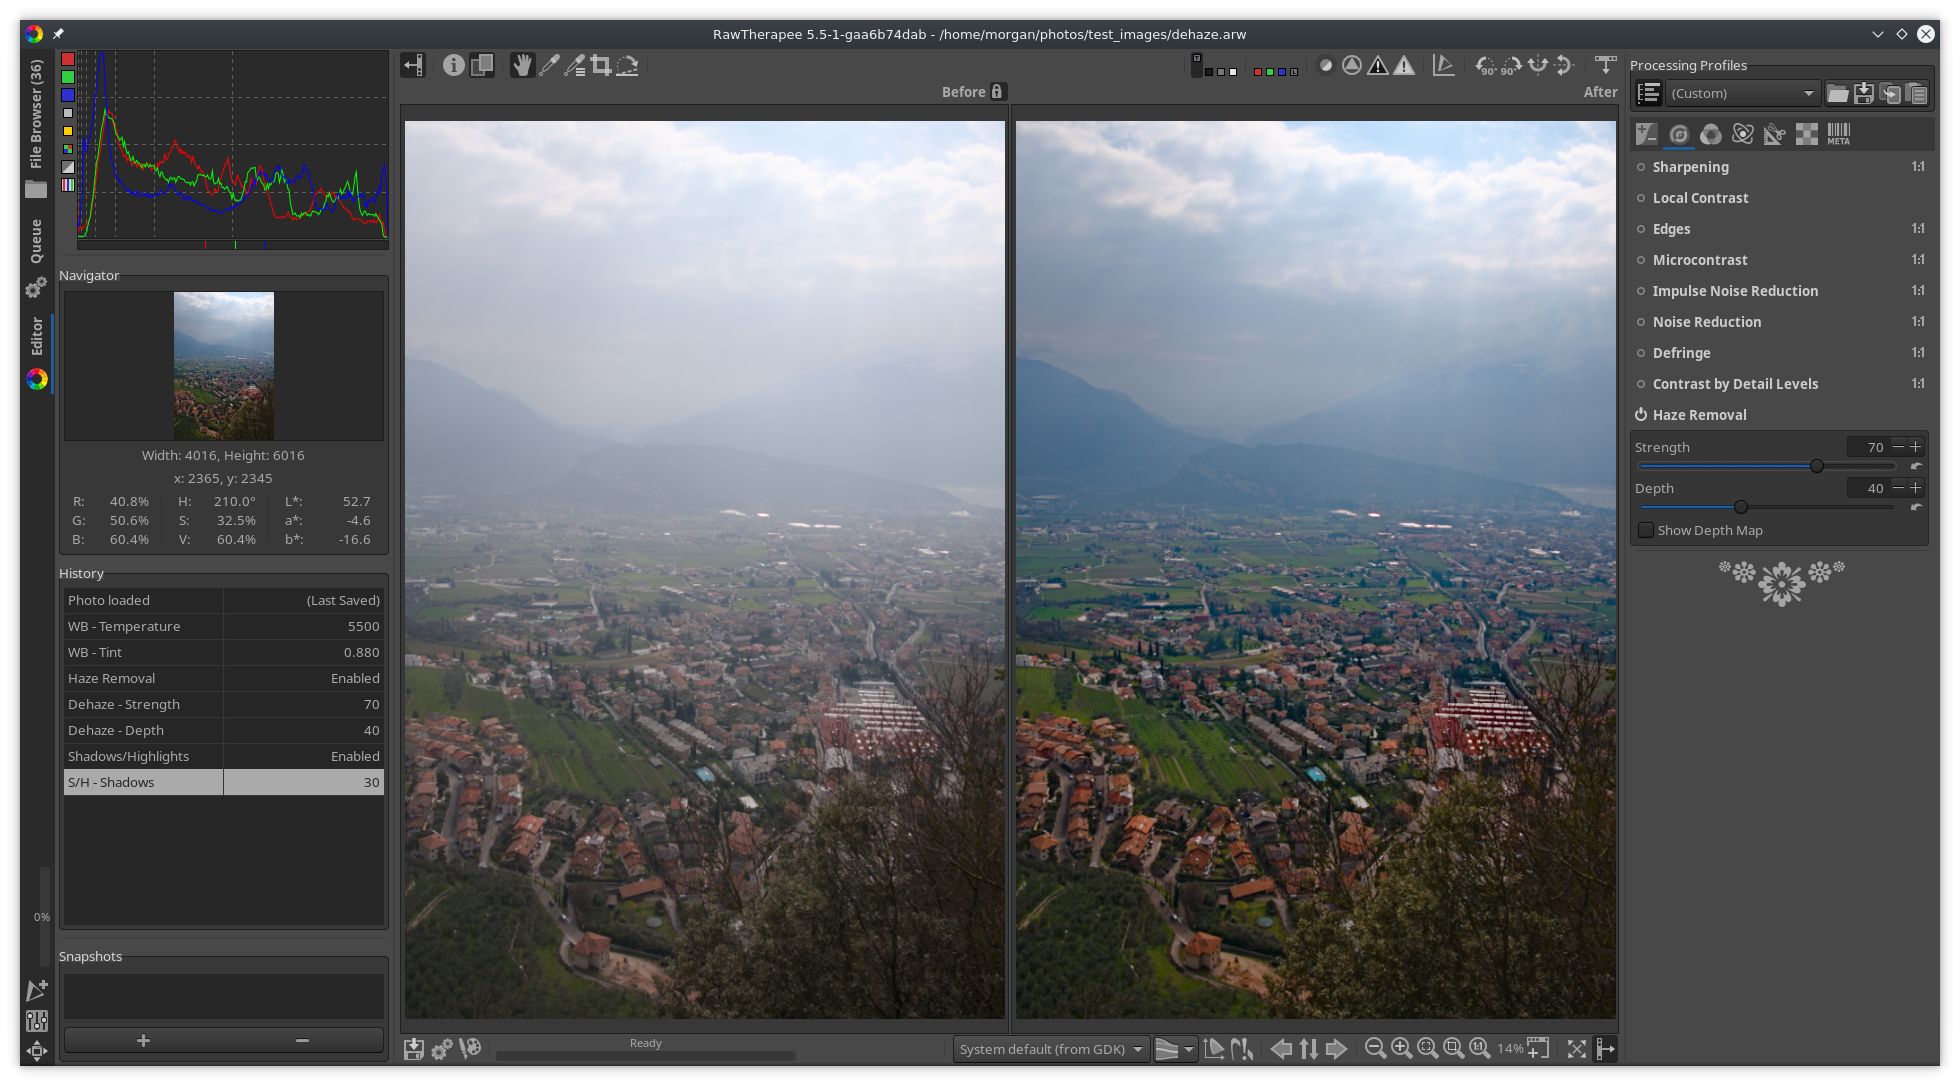Select the Hand navigation tool
Screen dimensions: 1960x1086
tap(522, 66)
